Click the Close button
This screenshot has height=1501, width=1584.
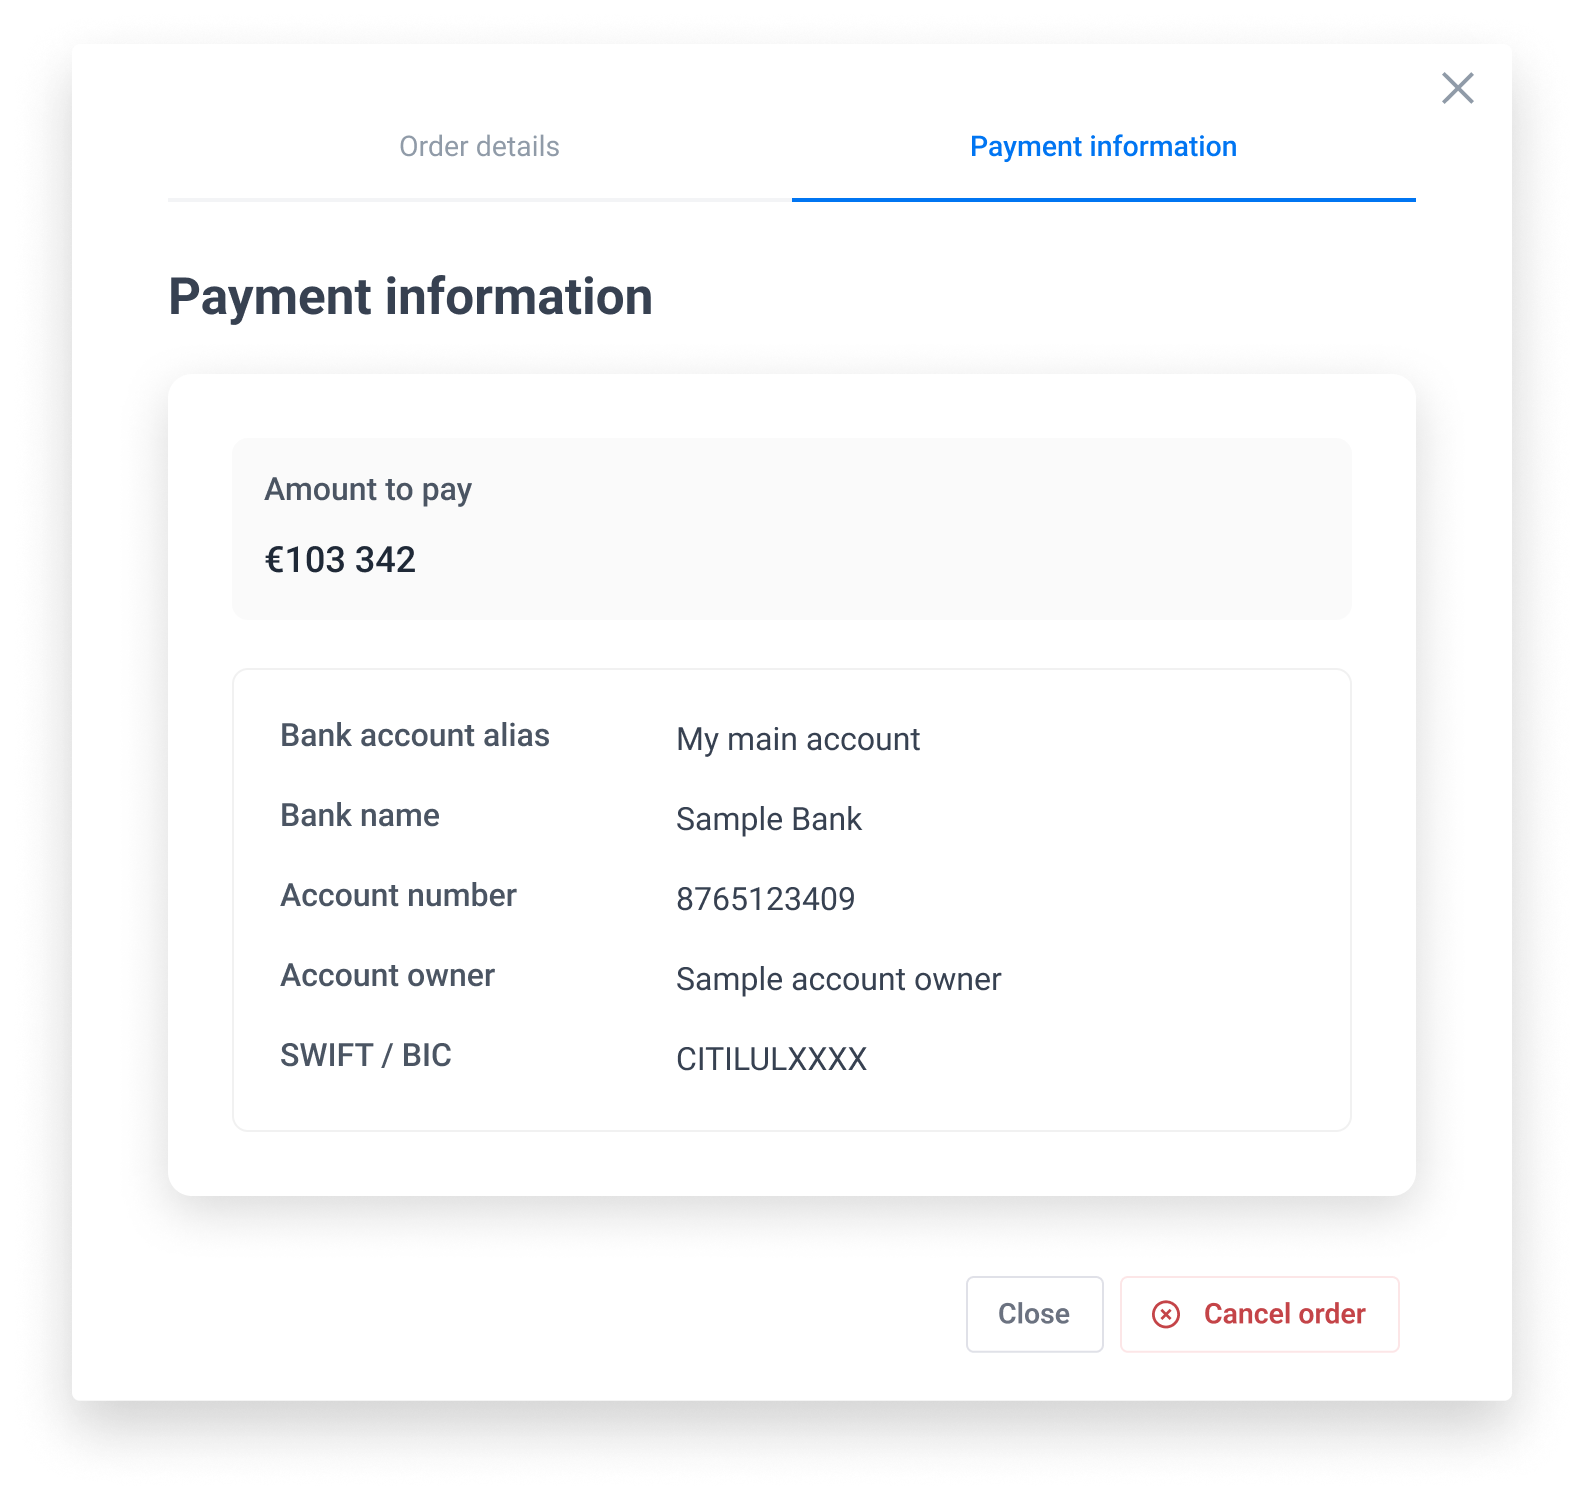pos(1034,1314)
